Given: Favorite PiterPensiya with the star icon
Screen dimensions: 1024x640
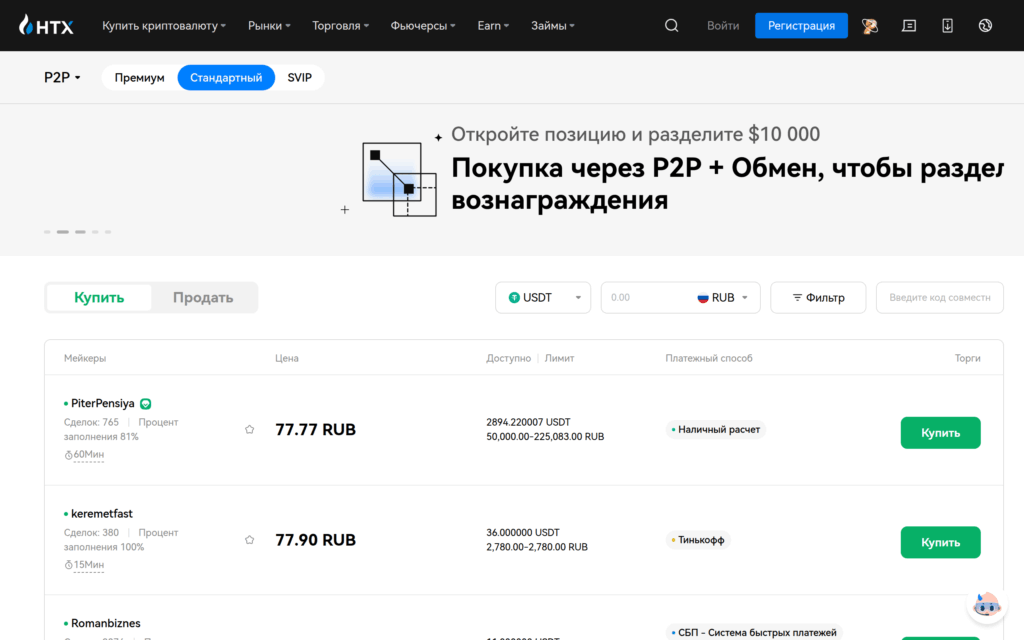Looking at the screenshot, I should point(249,429).
